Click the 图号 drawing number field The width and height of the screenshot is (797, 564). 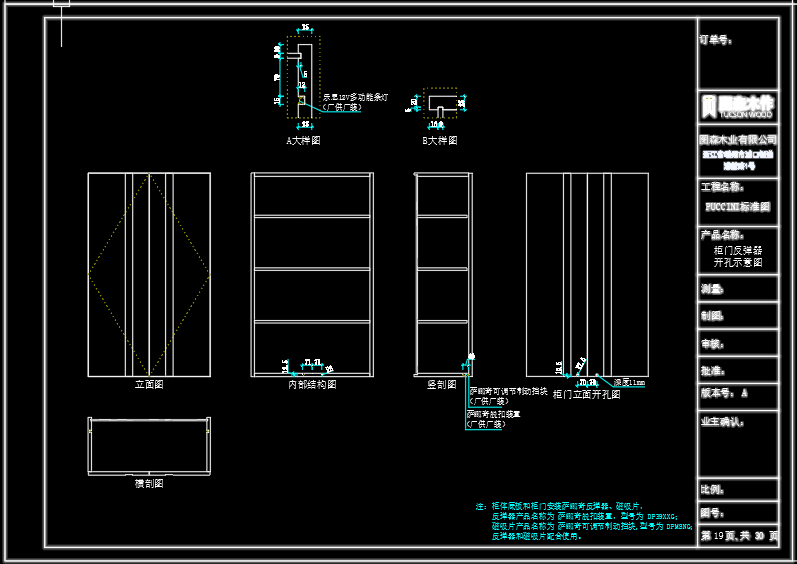712,513
